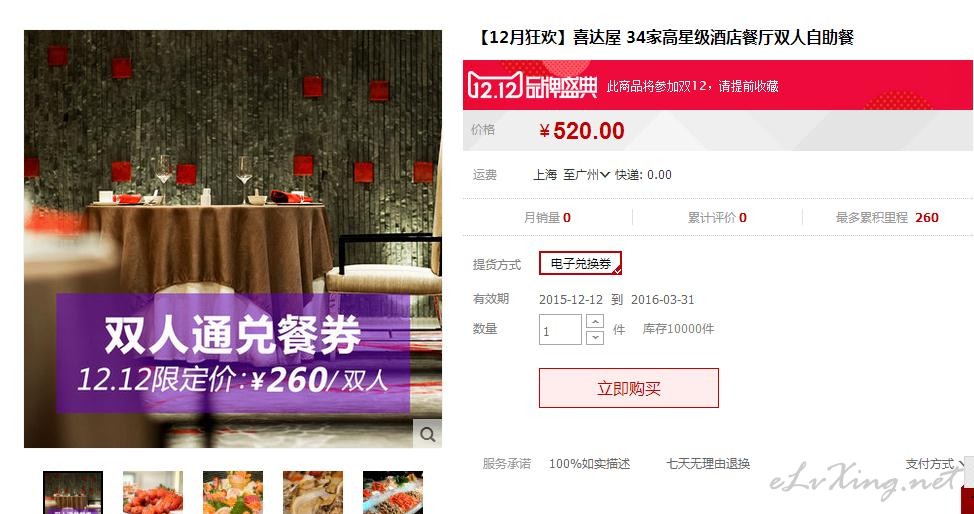
Task: Select the sashimi platter thumbnail
Action: click(233, 492)
